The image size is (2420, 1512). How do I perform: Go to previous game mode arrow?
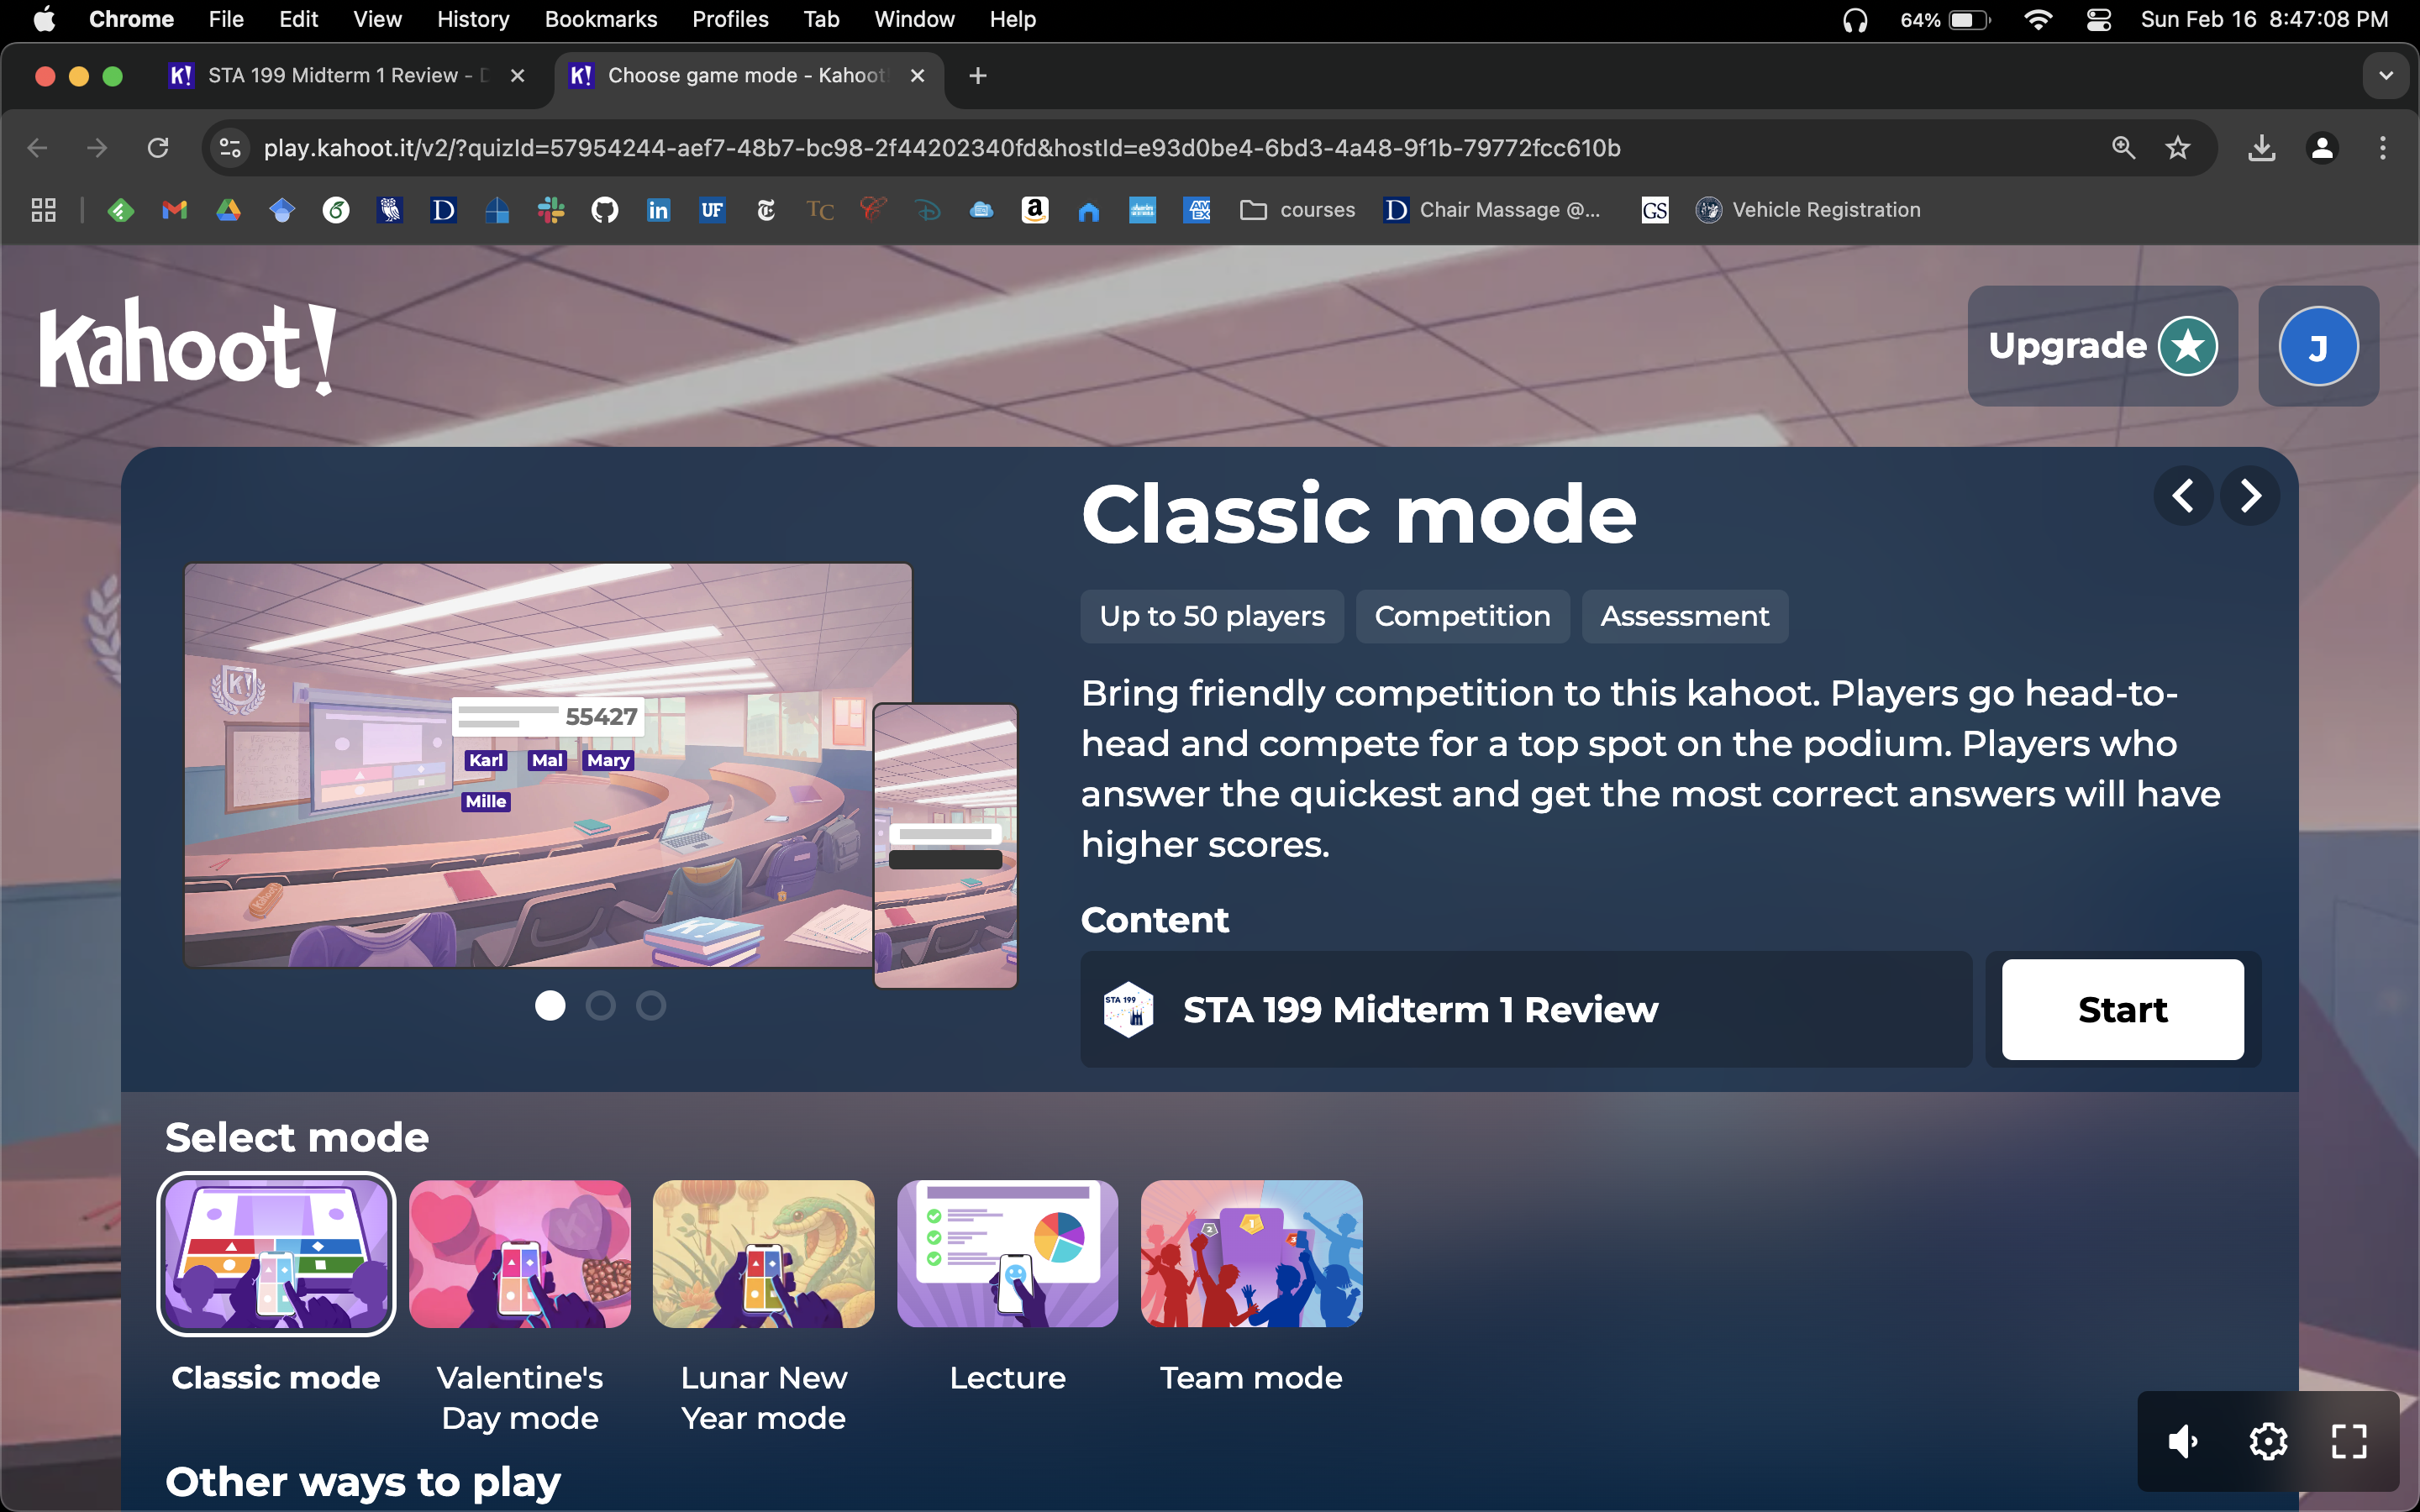2183,495
